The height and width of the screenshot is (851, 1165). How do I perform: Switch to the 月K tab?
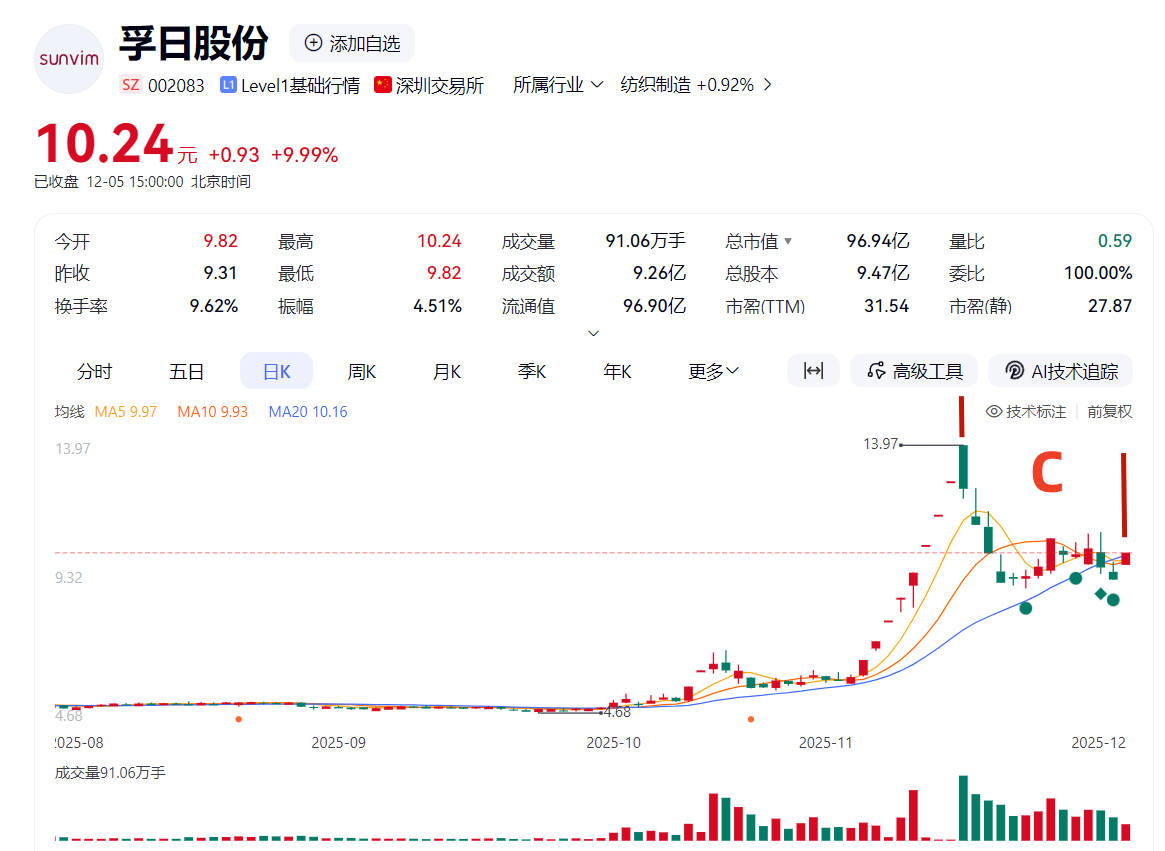(447, 371)
